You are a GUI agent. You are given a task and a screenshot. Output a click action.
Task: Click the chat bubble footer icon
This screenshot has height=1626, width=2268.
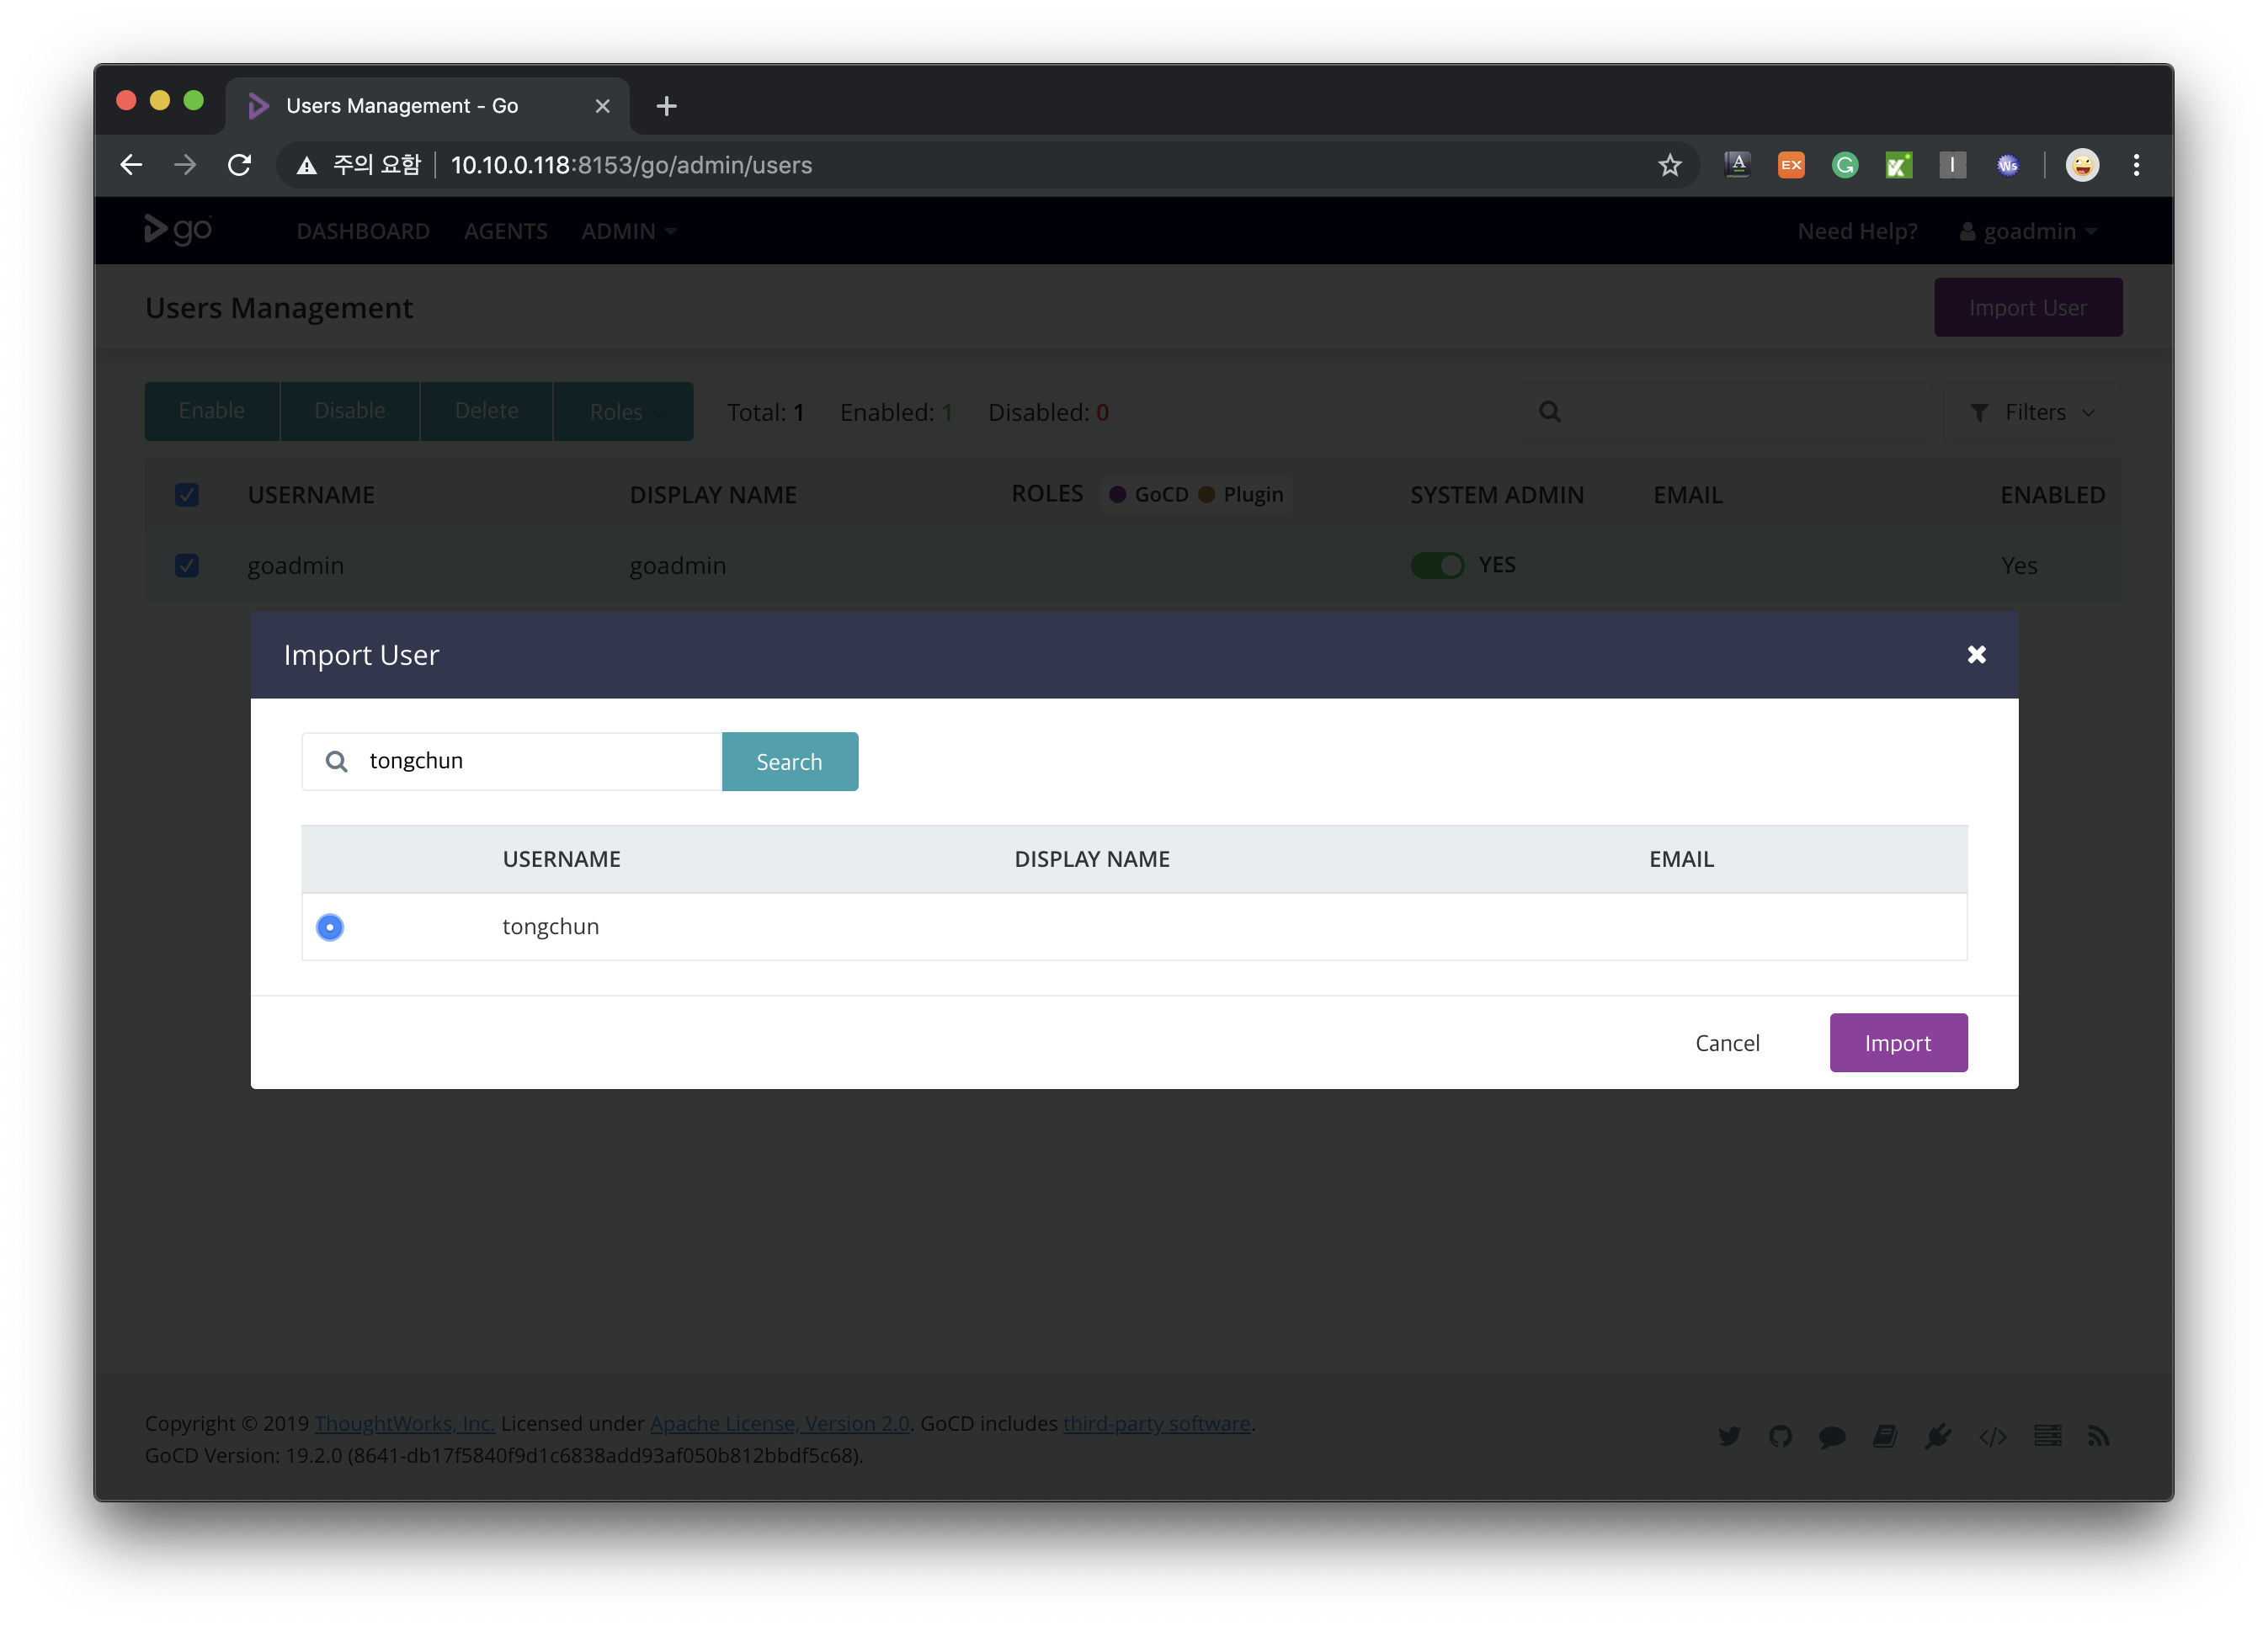coord(1831,1437)
